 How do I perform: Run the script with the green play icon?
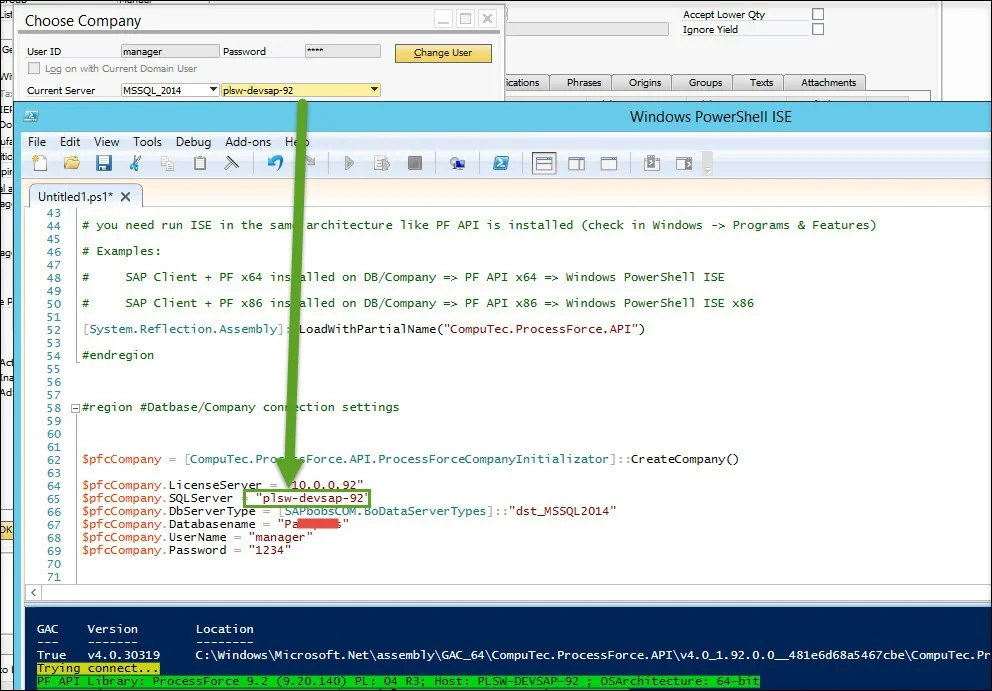click(x=349, y=163)
